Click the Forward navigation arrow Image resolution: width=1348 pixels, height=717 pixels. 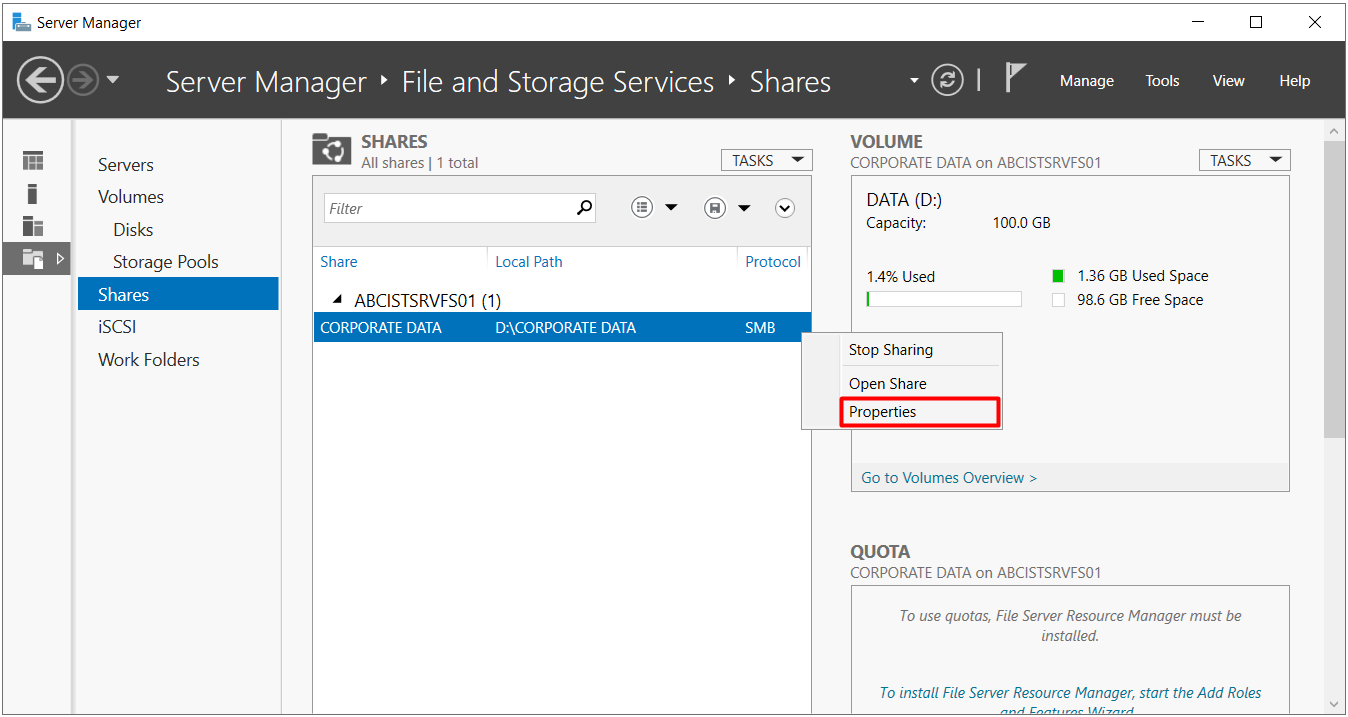click(83, 80)
